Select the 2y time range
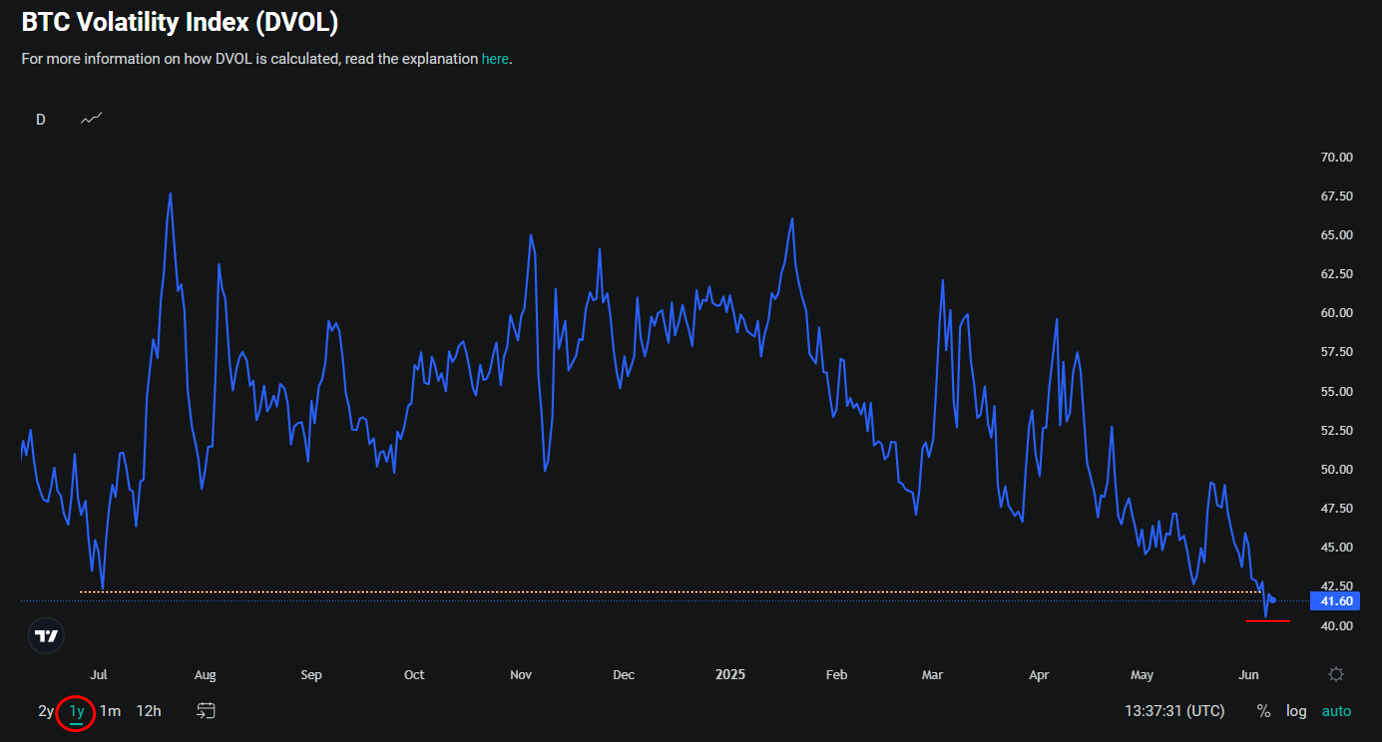This screenshot has height=742, width=1382. [46, 711]
